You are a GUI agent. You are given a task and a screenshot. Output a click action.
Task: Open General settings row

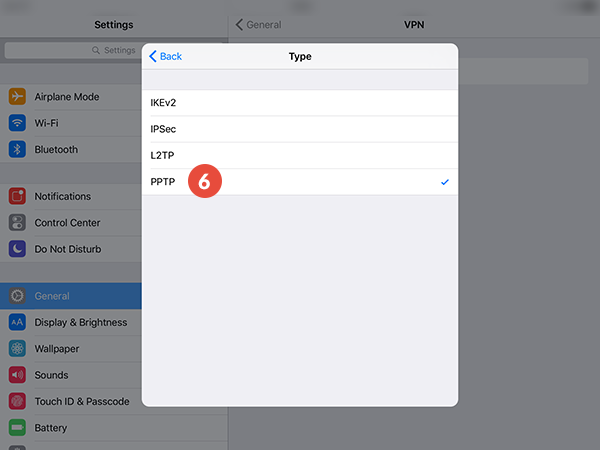pyautogui.click(x=71, y=296)
